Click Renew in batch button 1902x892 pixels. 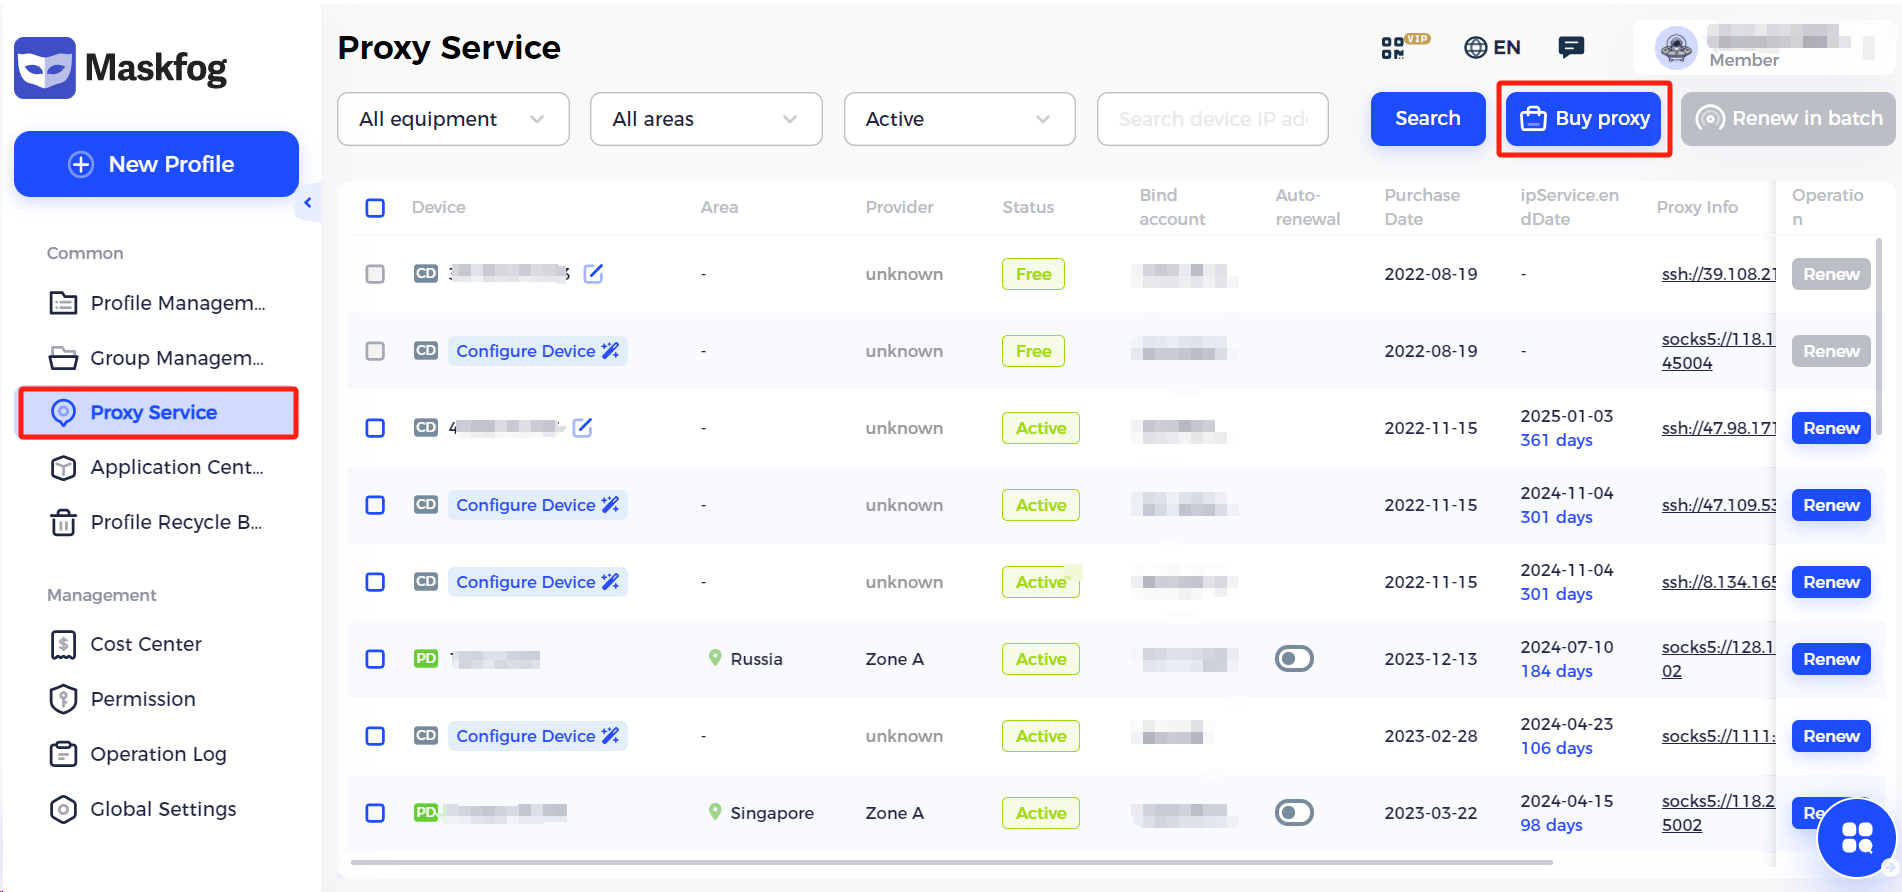[1788, 119]
